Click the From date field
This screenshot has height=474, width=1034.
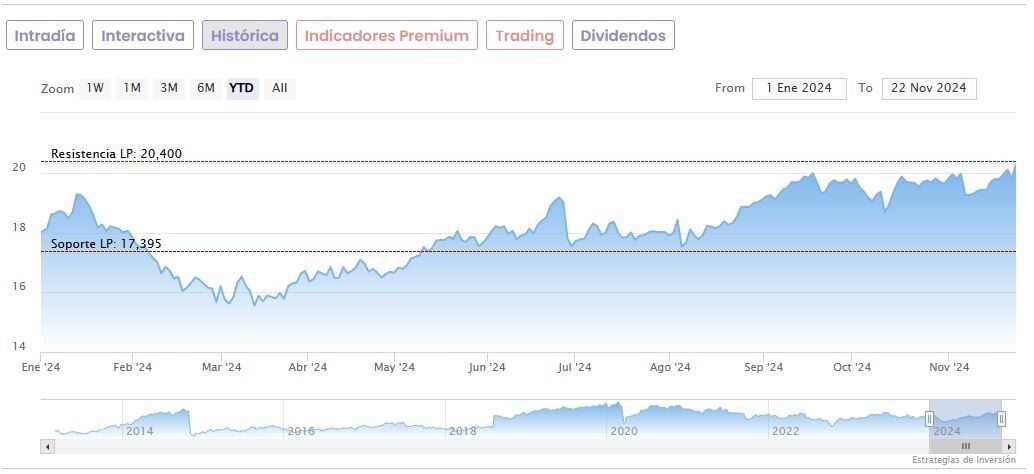pos(799,88)
